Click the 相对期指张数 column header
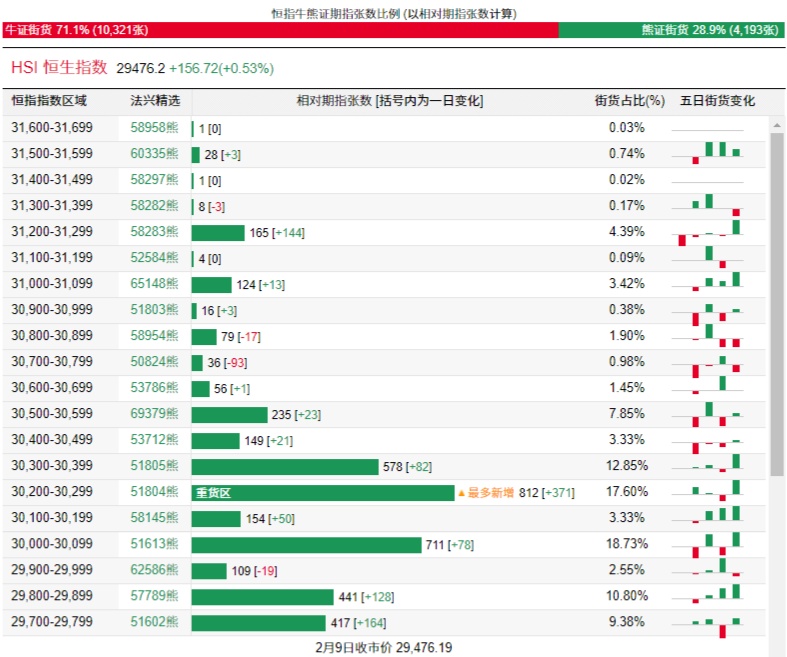The image size is (787, 657). pyautogui.click(x=389, y=101)
